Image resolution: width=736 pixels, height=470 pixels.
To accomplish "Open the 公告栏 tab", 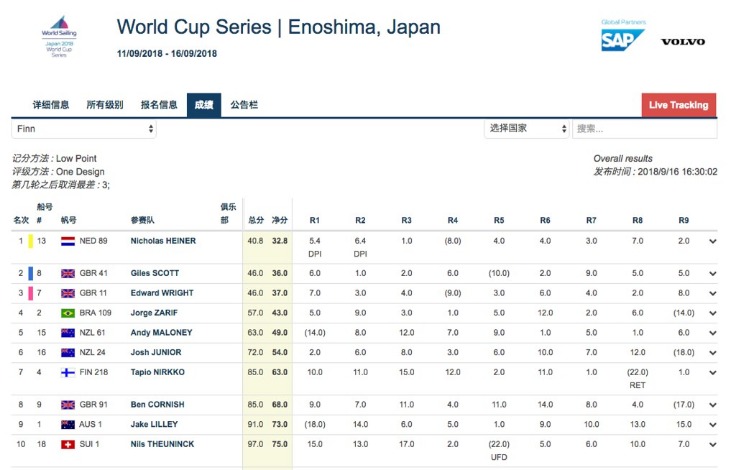I will (x=244, y=105).
